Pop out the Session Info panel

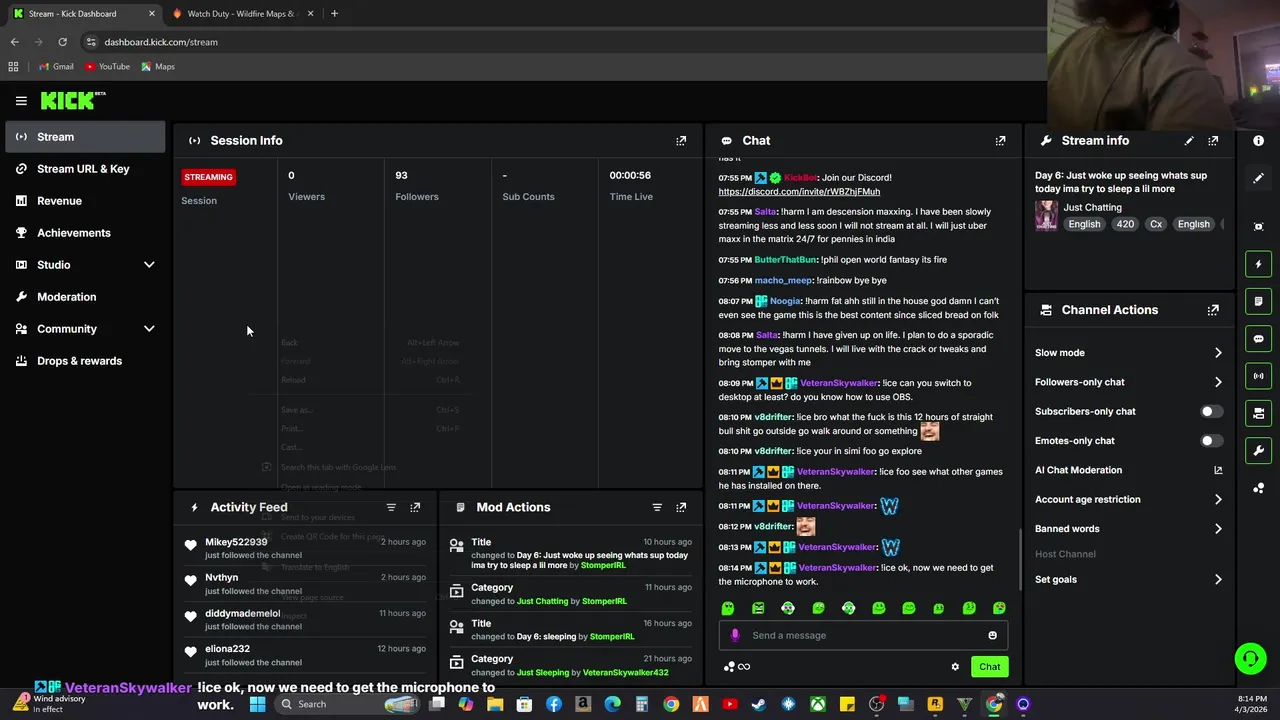681,141
